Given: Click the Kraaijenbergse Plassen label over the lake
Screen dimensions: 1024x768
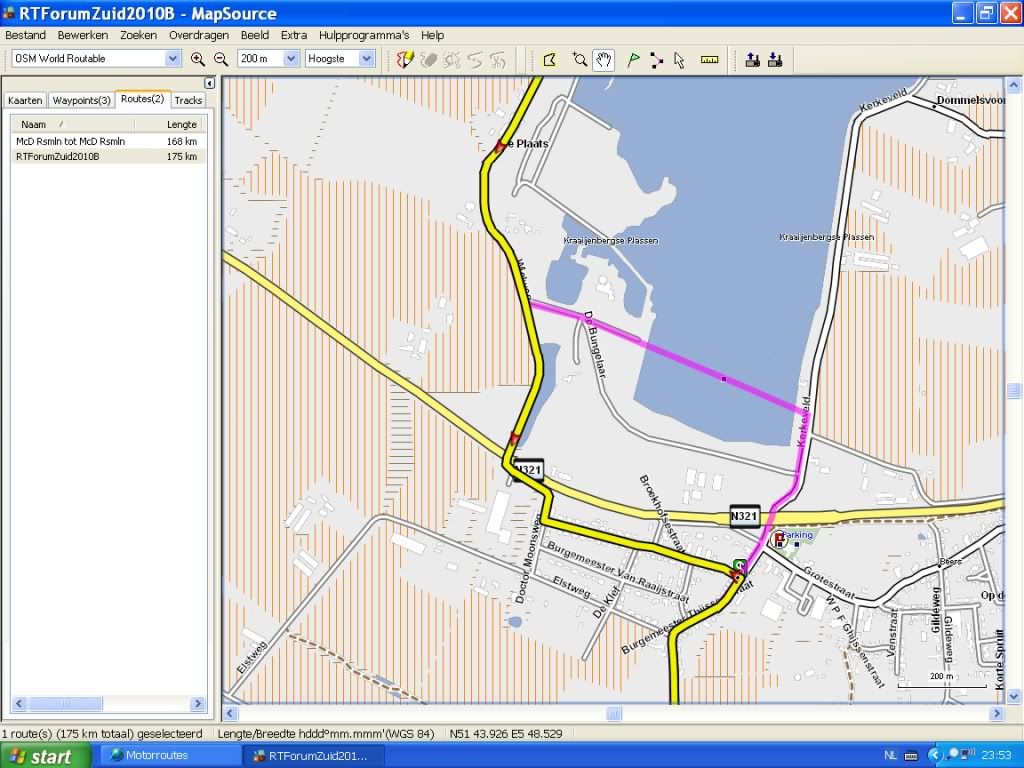Looking at the screenshot, I should coord(826,237).
